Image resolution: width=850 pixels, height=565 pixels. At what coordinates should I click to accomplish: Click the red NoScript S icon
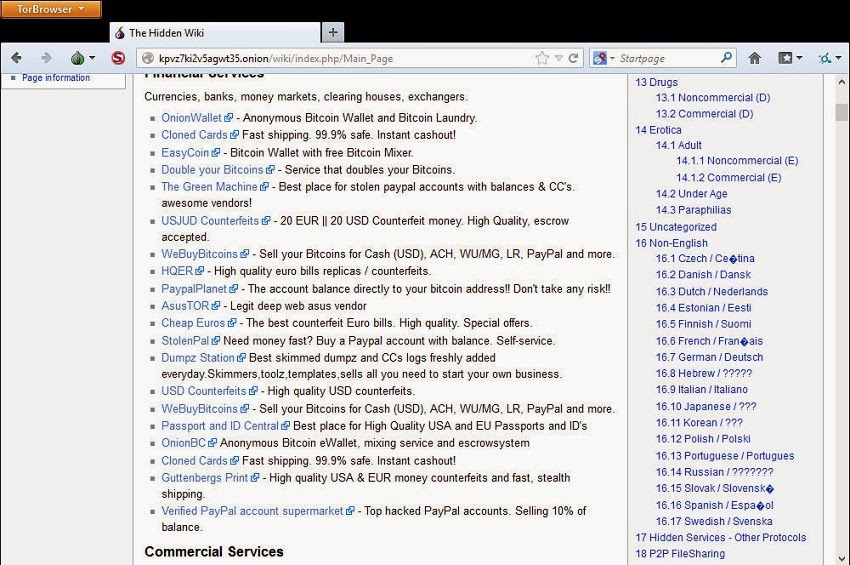[118, 58]
